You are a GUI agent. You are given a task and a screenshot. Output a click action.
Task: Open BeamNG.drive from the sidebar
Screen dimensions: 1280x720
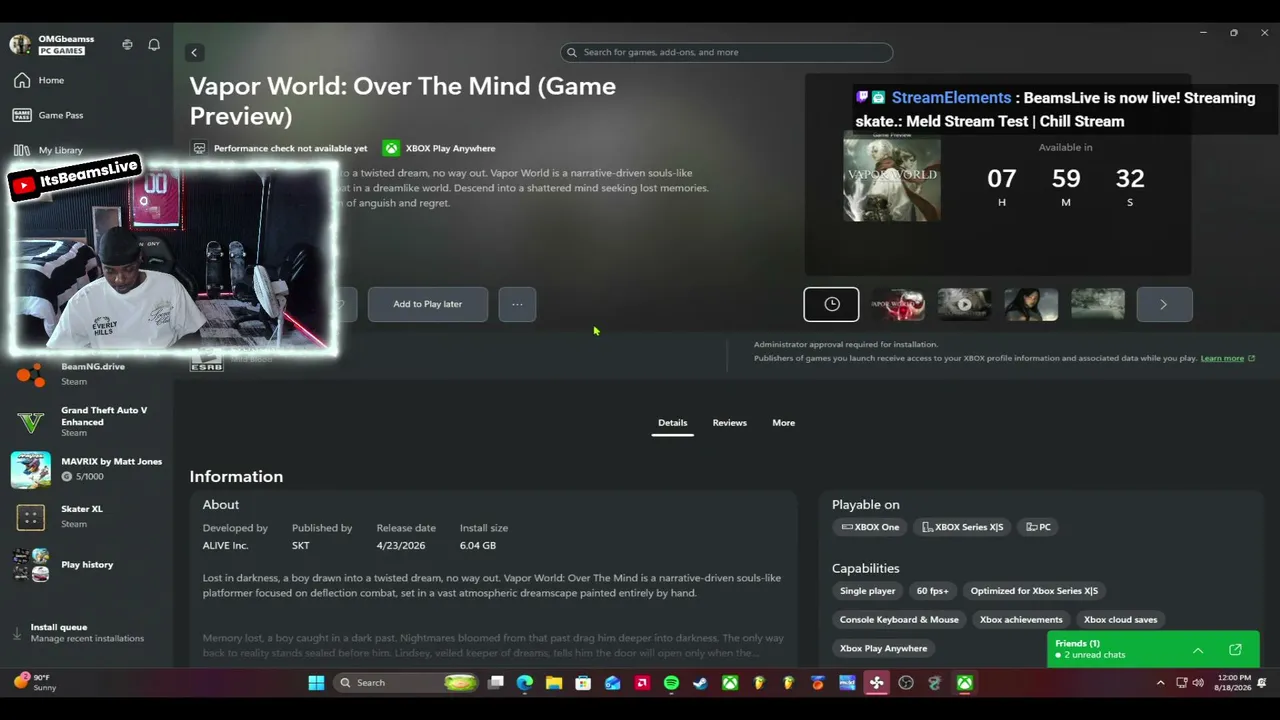[x=86, y=374]
